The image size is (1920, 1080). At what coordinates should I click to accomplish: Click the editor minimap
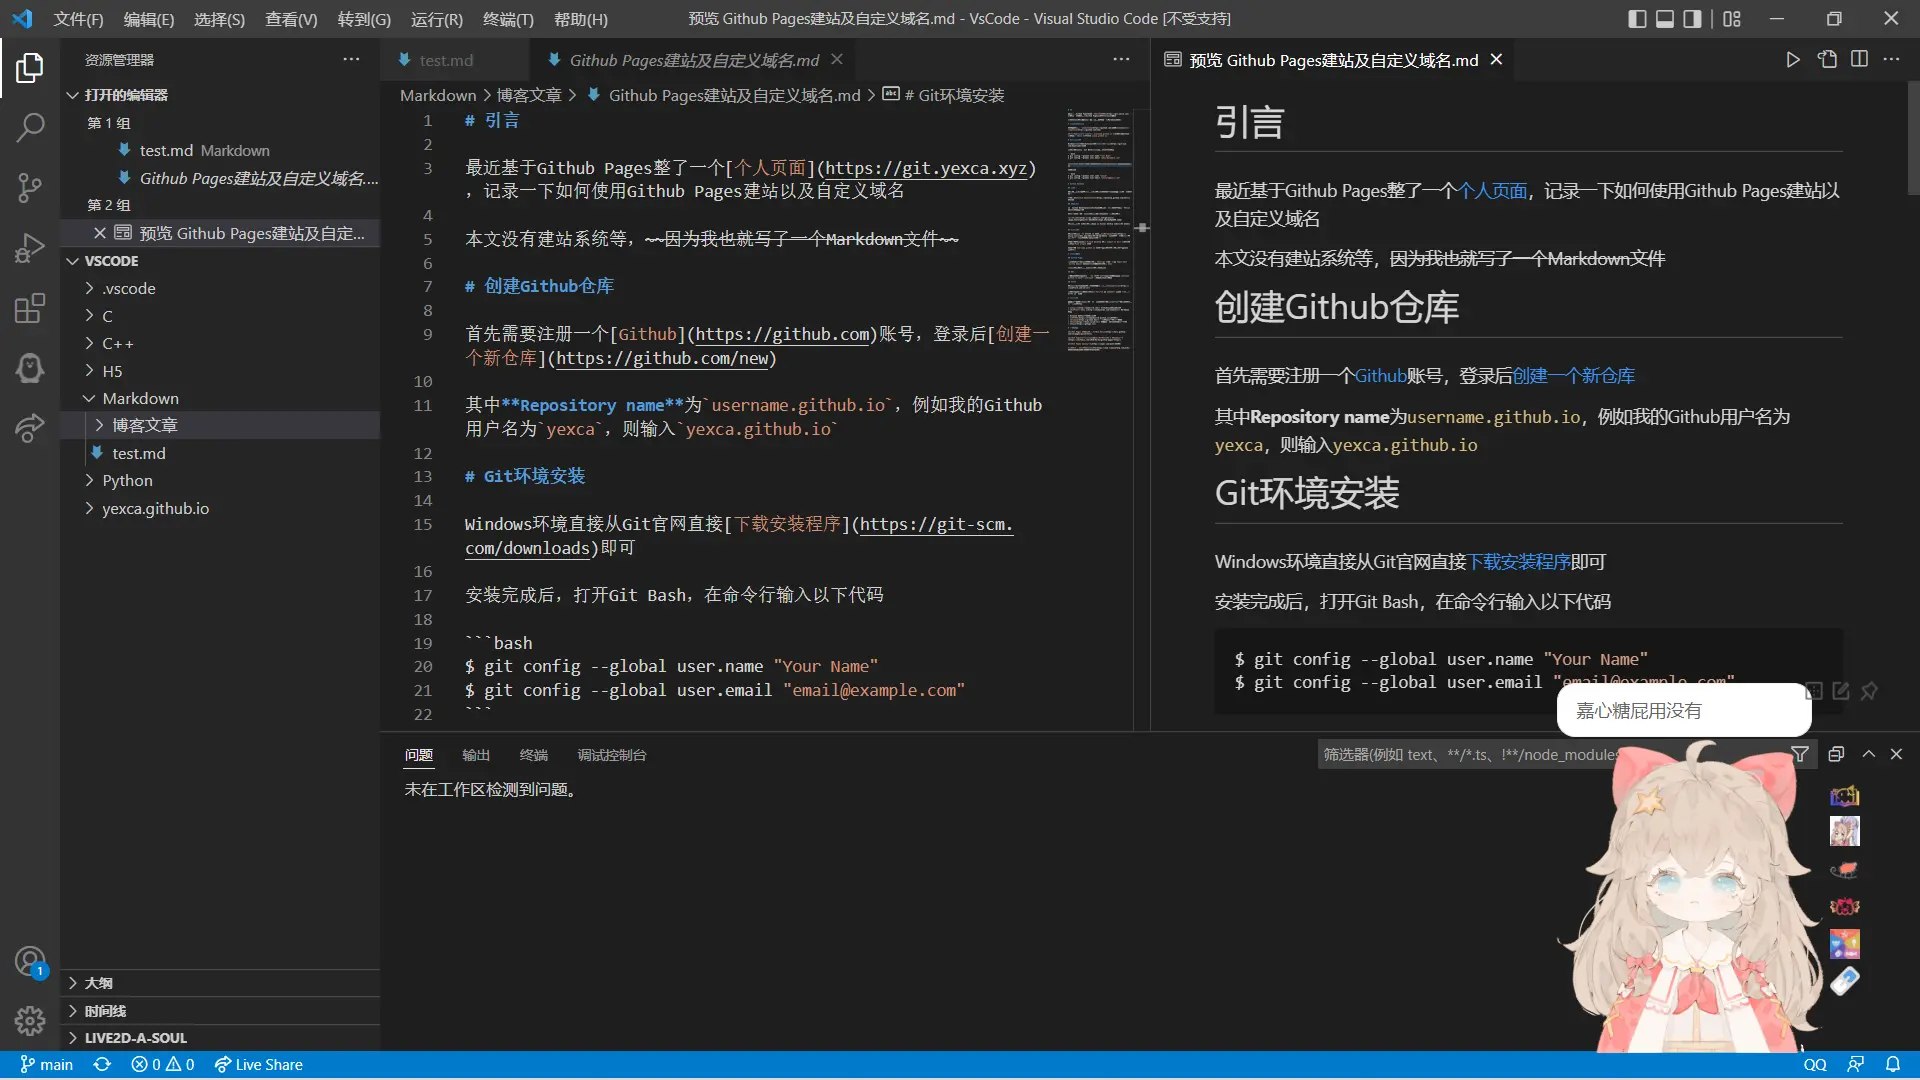pyautogui.click(x=1099, y=230)
